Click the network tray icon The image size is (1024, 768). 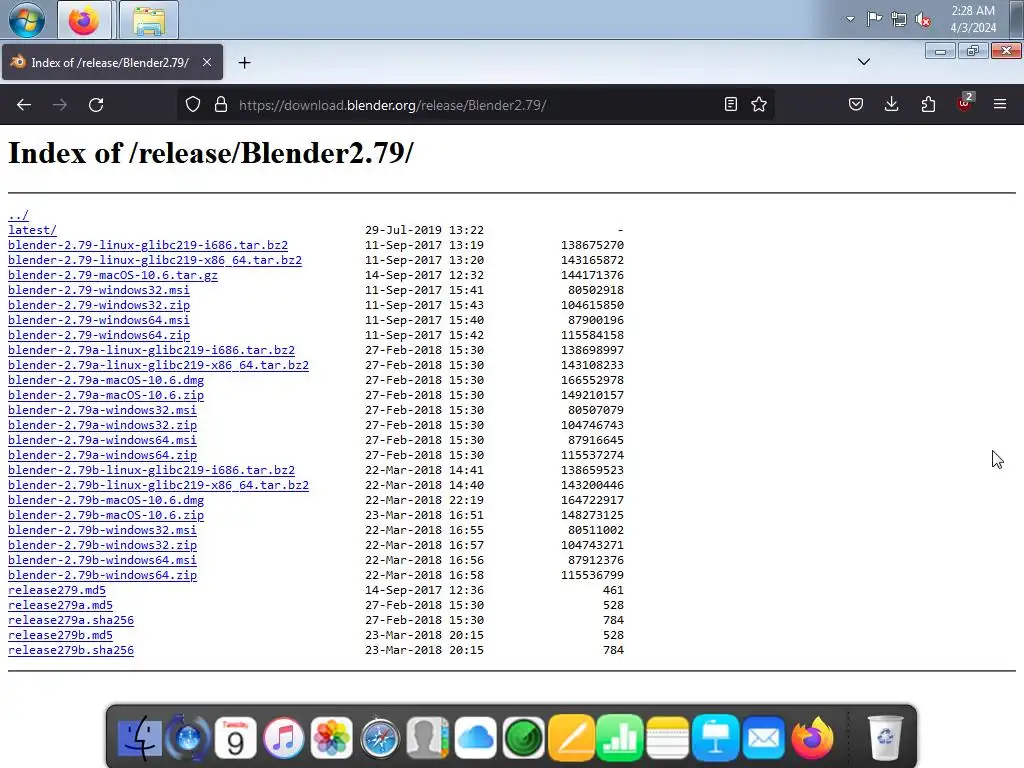click(x=899, y=19)
